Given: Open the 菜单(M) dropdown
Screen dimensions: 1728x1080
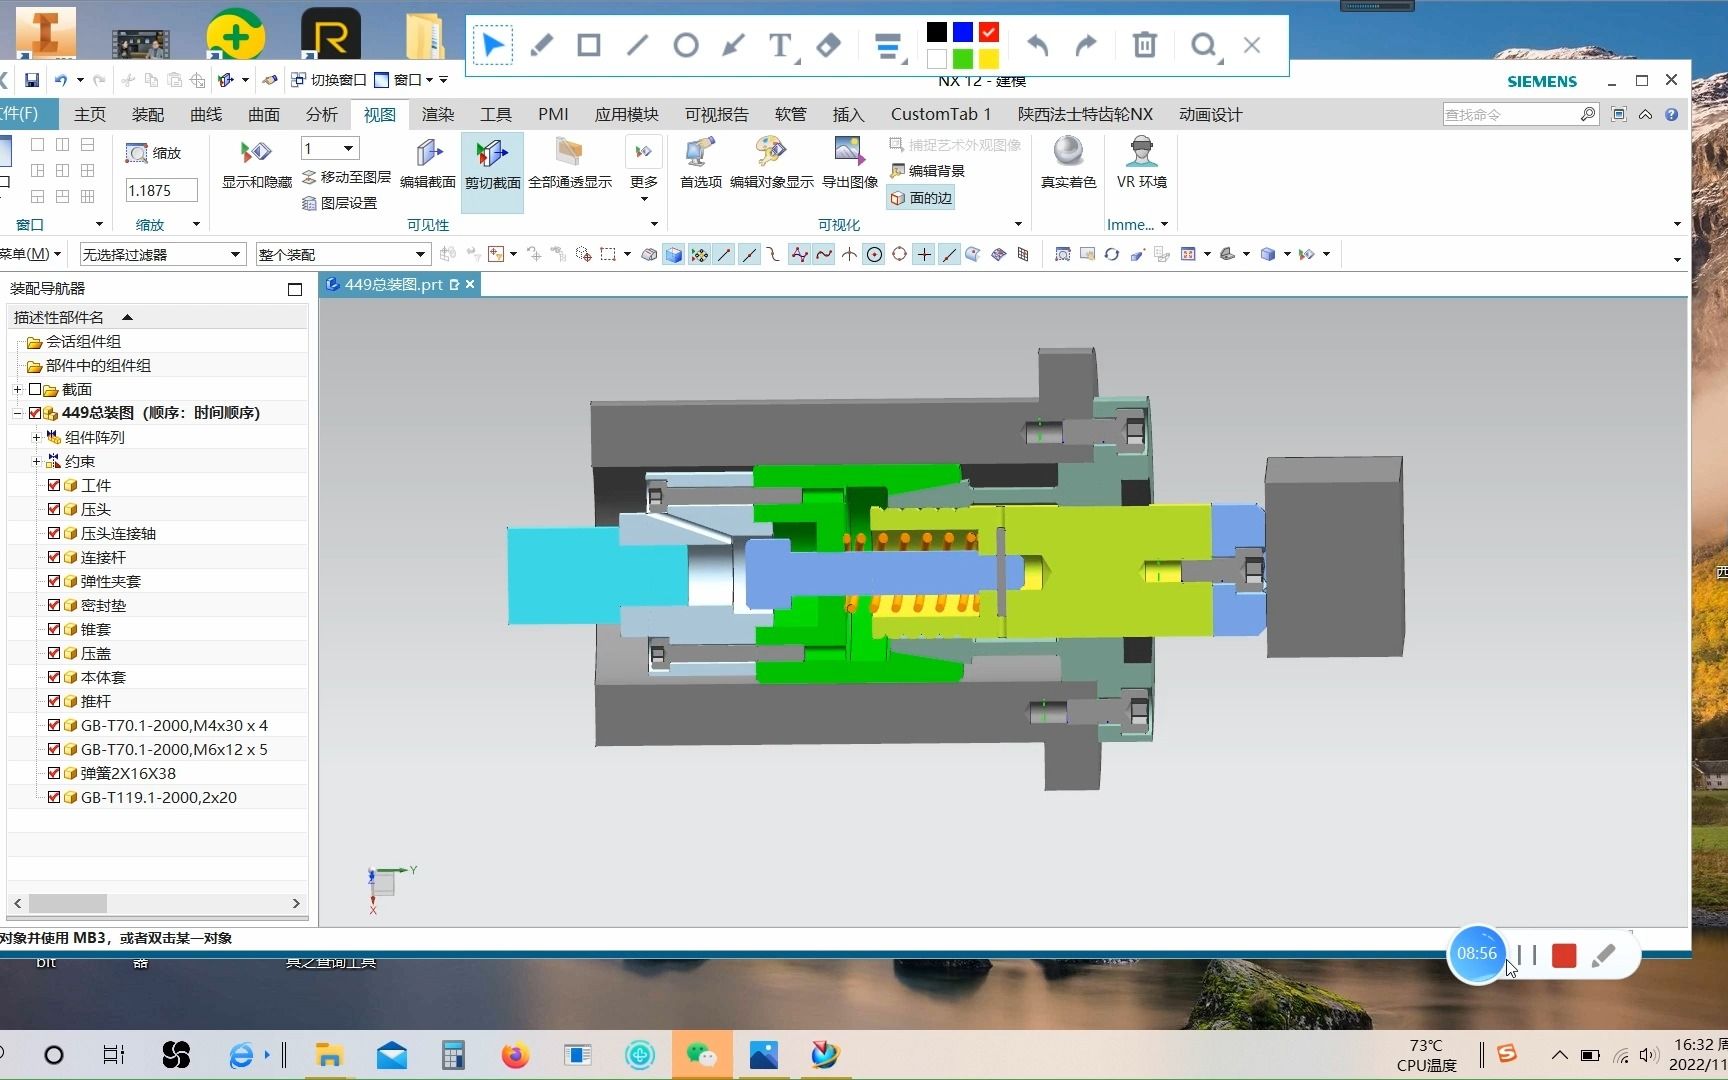Looking at the screenshot, I should [x=30, y=254].
